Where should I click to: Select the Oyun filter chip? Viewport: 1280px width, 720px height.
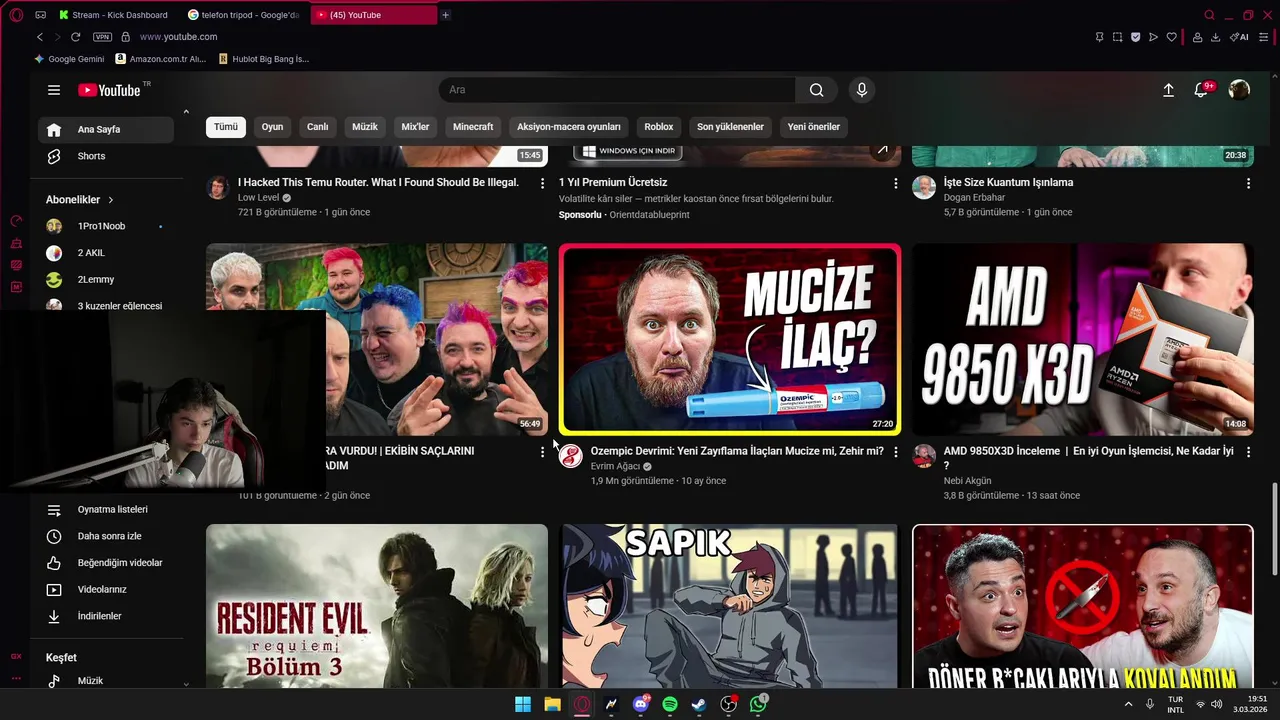click(x=272, y=127)
